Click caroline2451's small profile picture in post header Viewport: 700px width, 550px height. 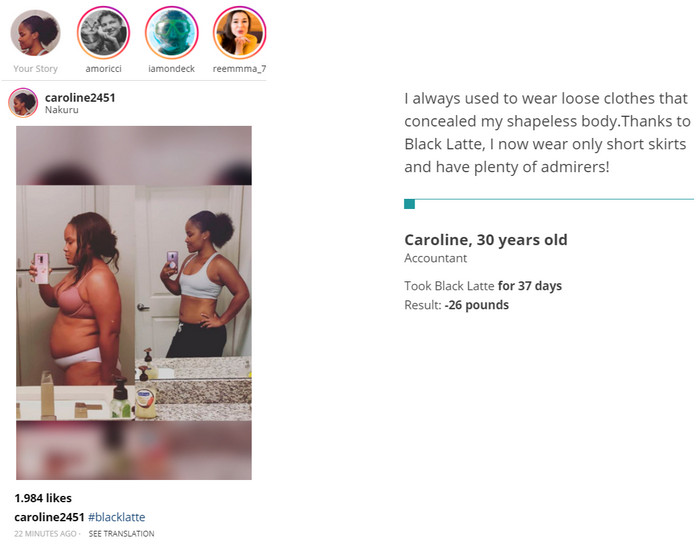click(x=23, y=102)
